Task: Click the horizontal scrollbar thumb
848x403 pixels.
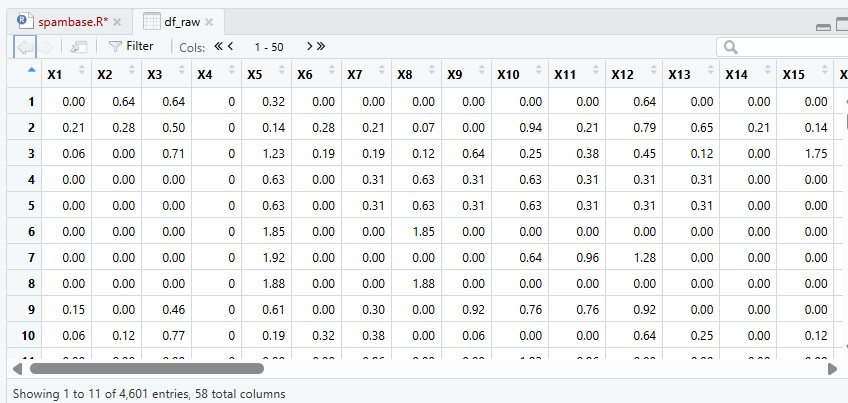Action: (147, 369)
